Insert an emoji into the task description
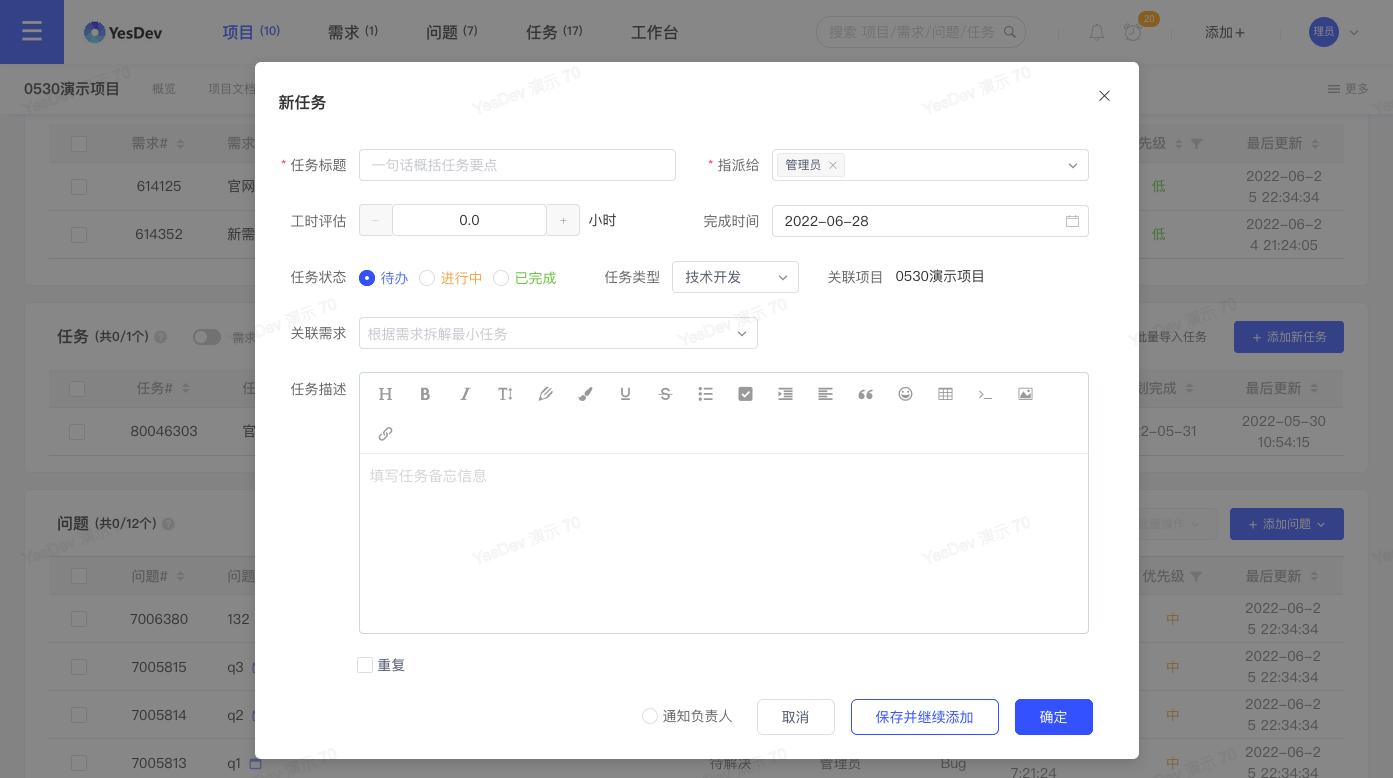The height and width of the screenshot is (778, 1393). (x=905, y=394)
